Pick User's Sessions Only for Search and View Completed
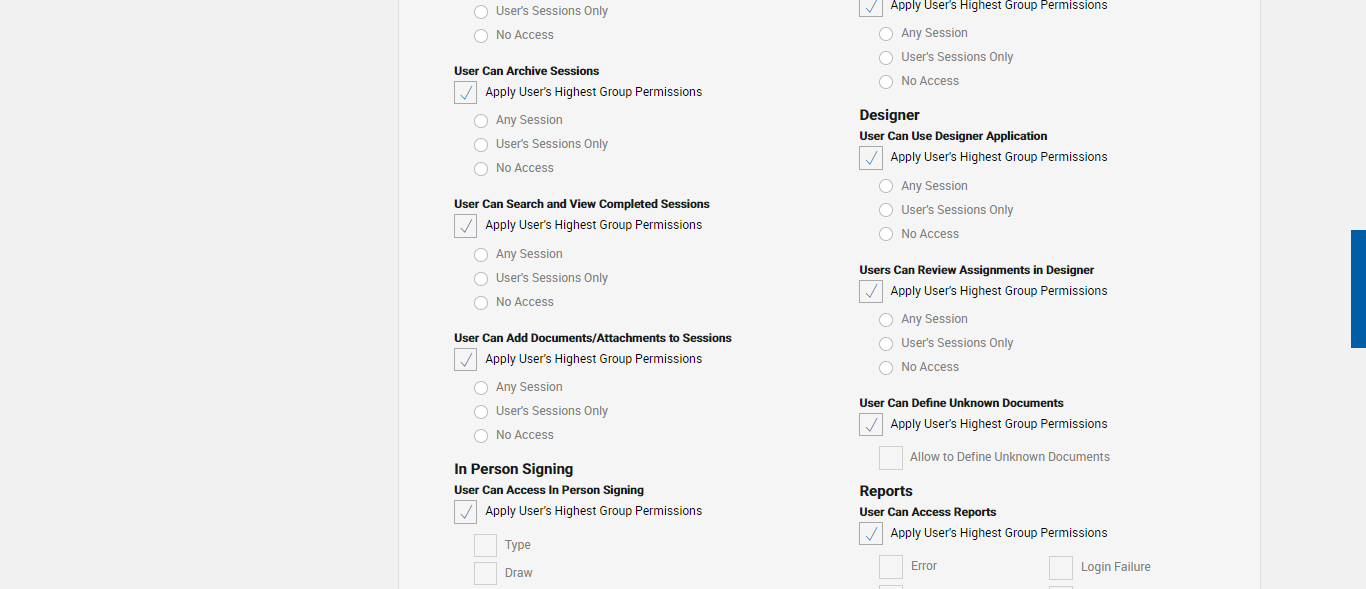 click(481, 279)
